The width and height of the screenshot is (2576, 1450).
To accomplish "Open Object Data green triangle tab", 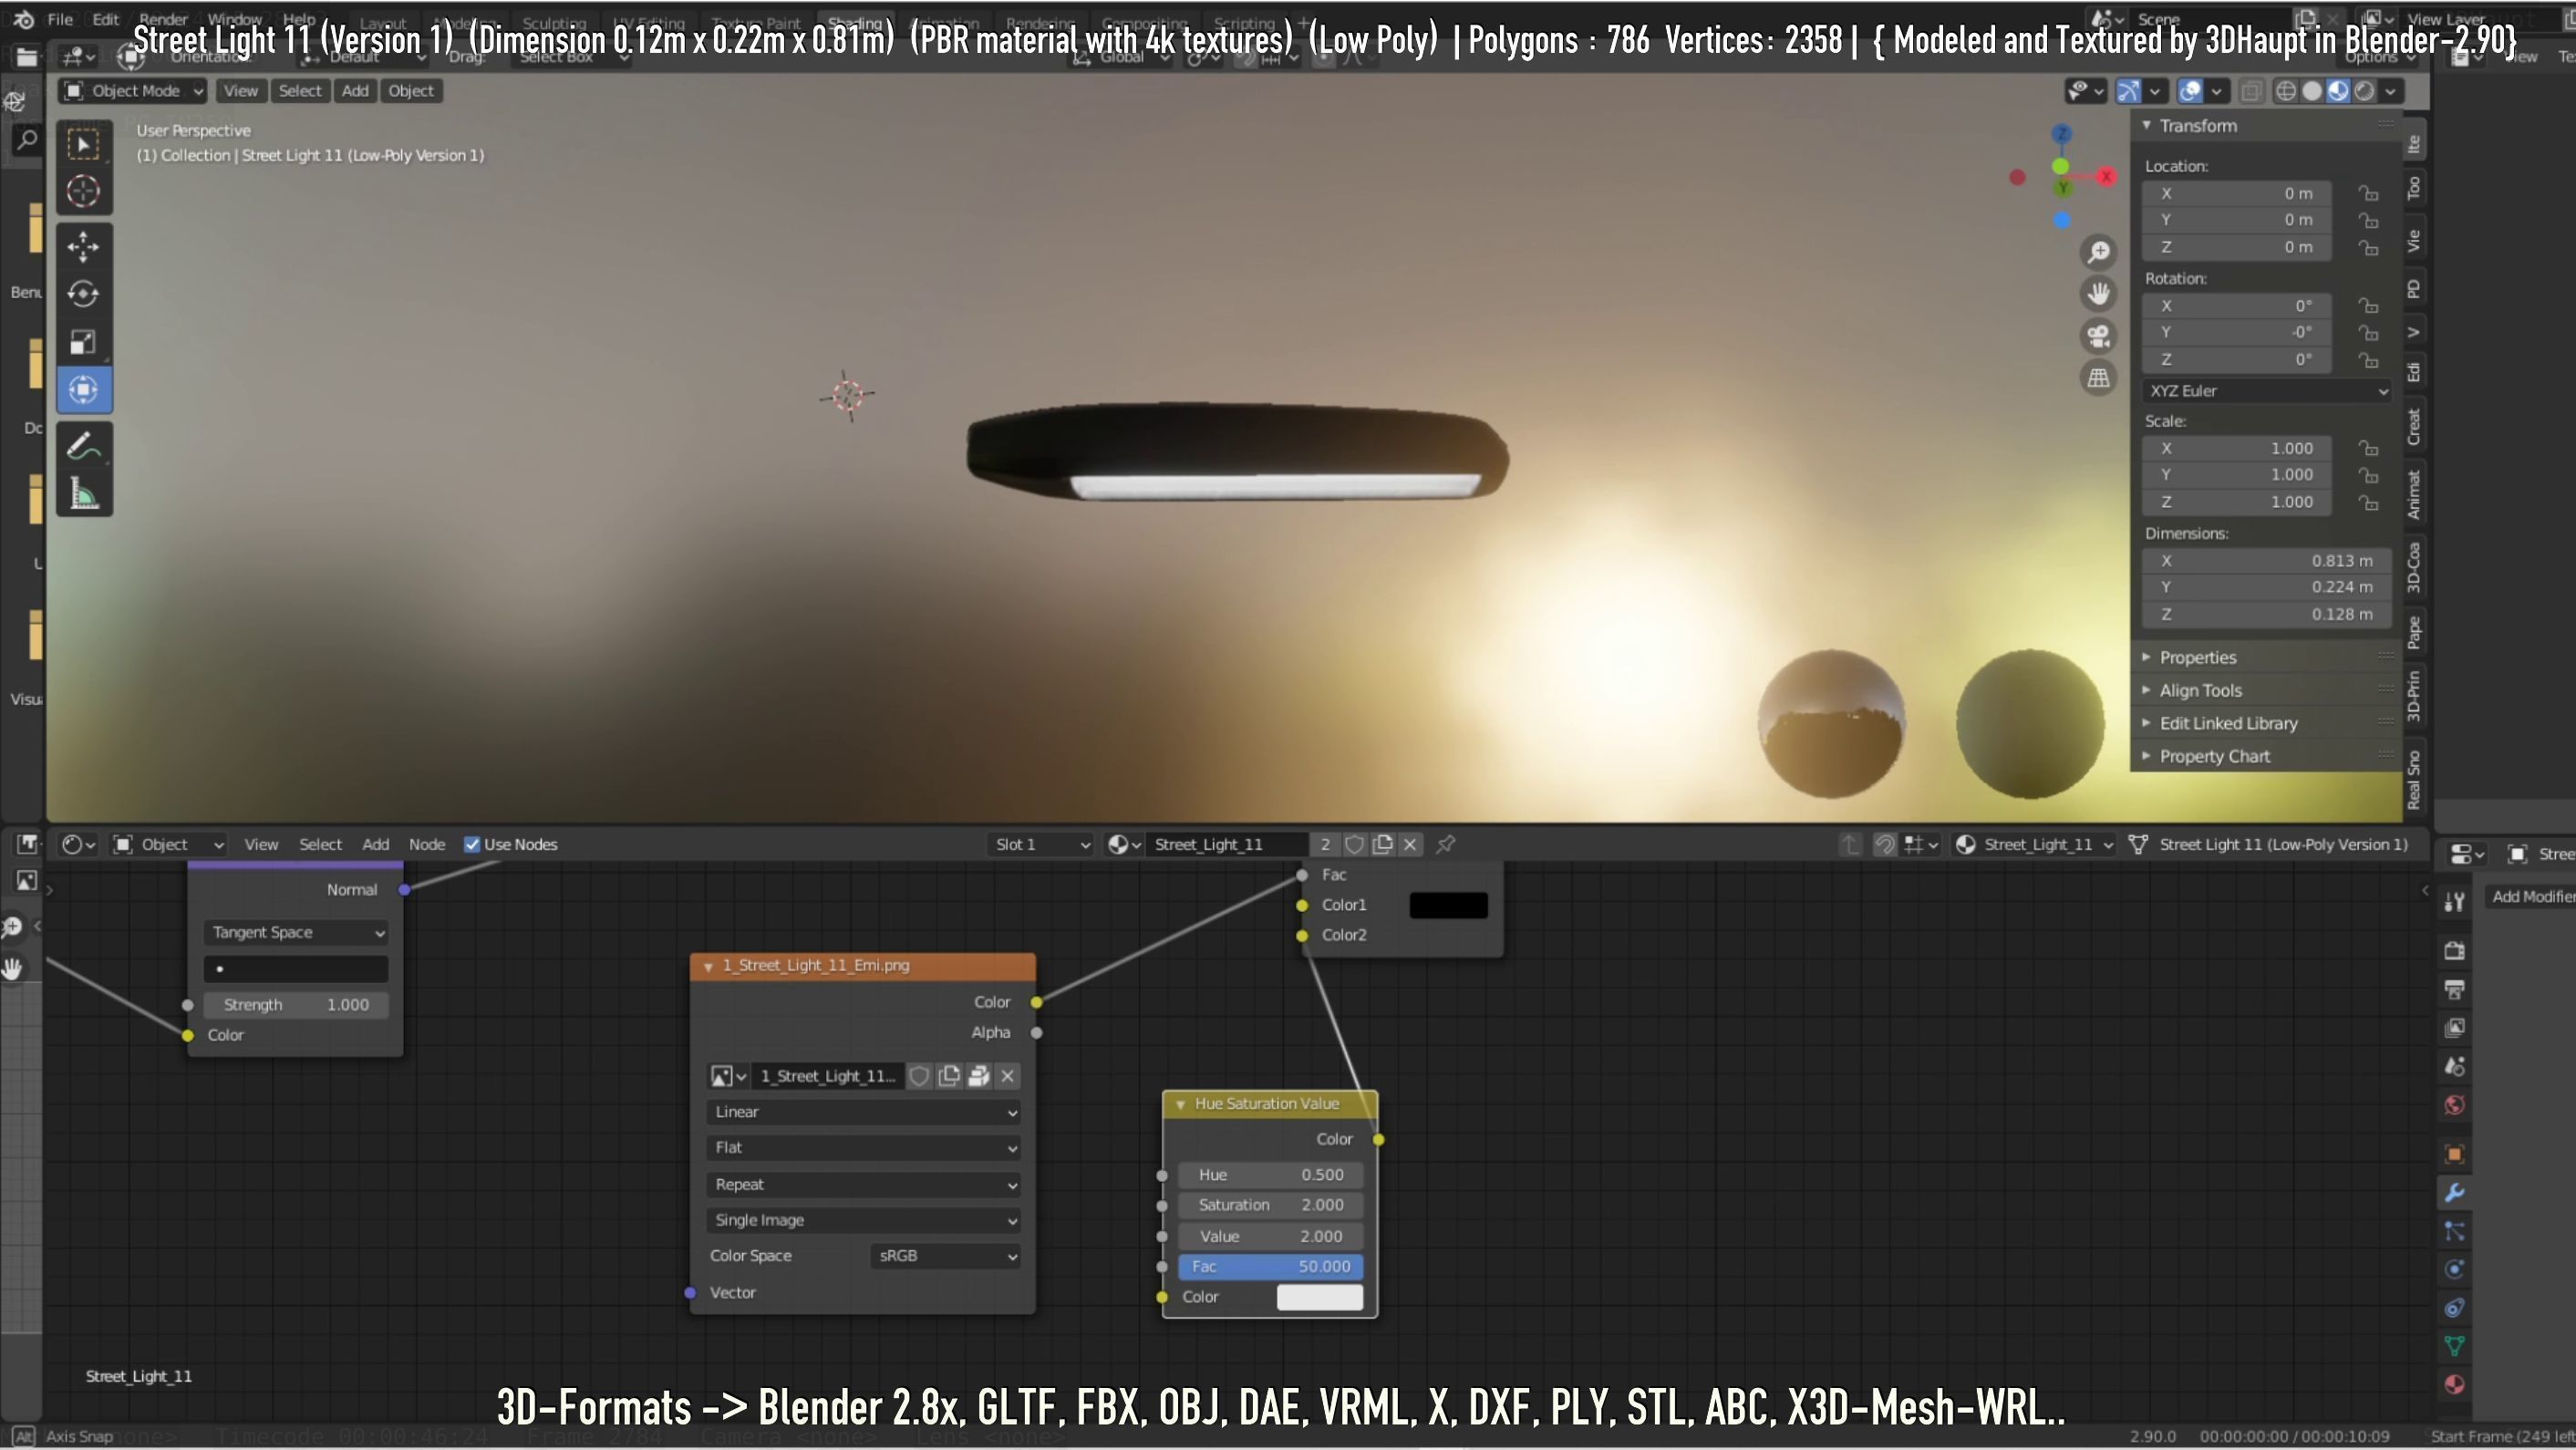I will (2454, 1347).
